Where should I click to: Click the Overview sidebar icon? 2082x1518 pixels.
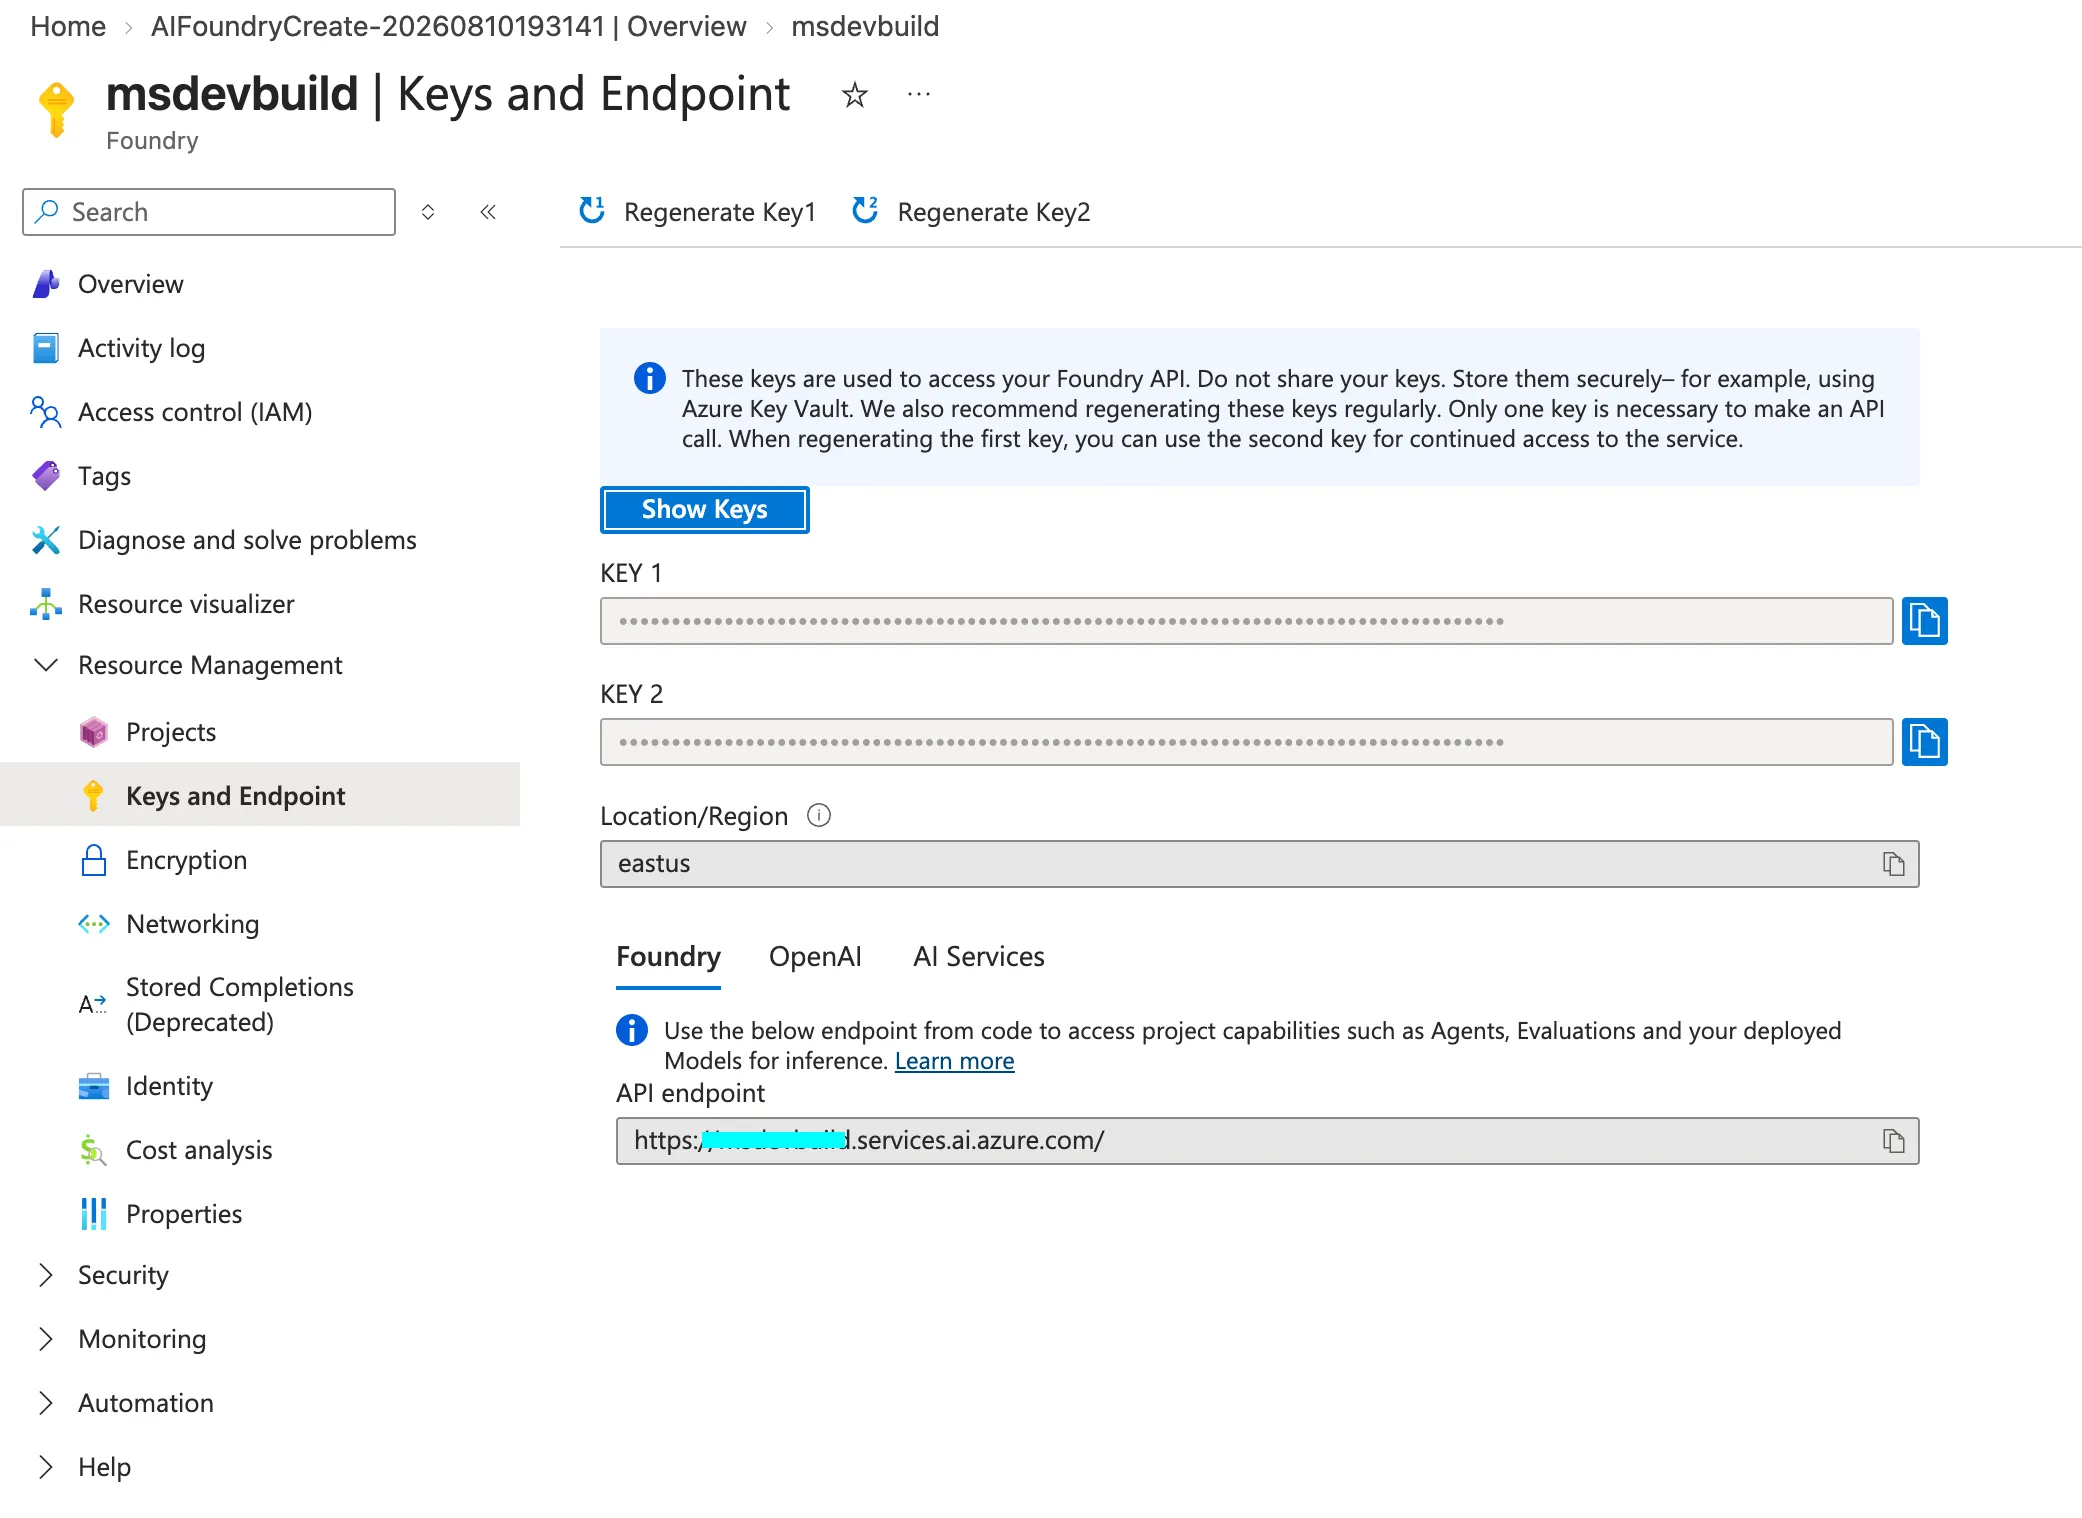coord(46,284)
